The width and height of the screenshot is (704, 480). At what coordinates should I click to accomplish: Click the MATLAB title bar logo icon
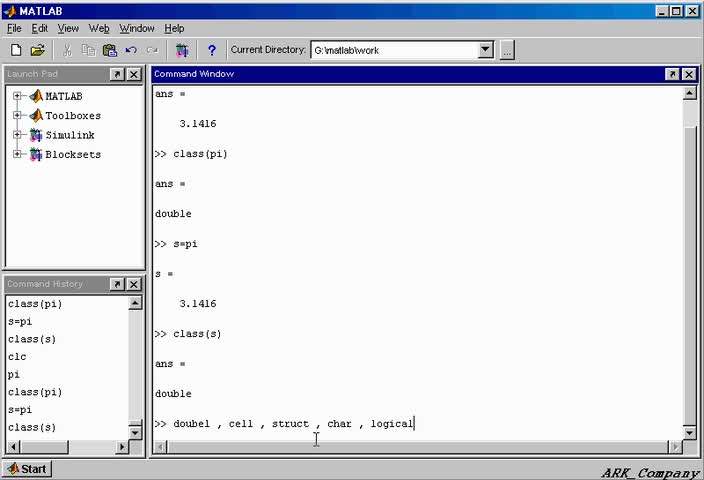10,11
